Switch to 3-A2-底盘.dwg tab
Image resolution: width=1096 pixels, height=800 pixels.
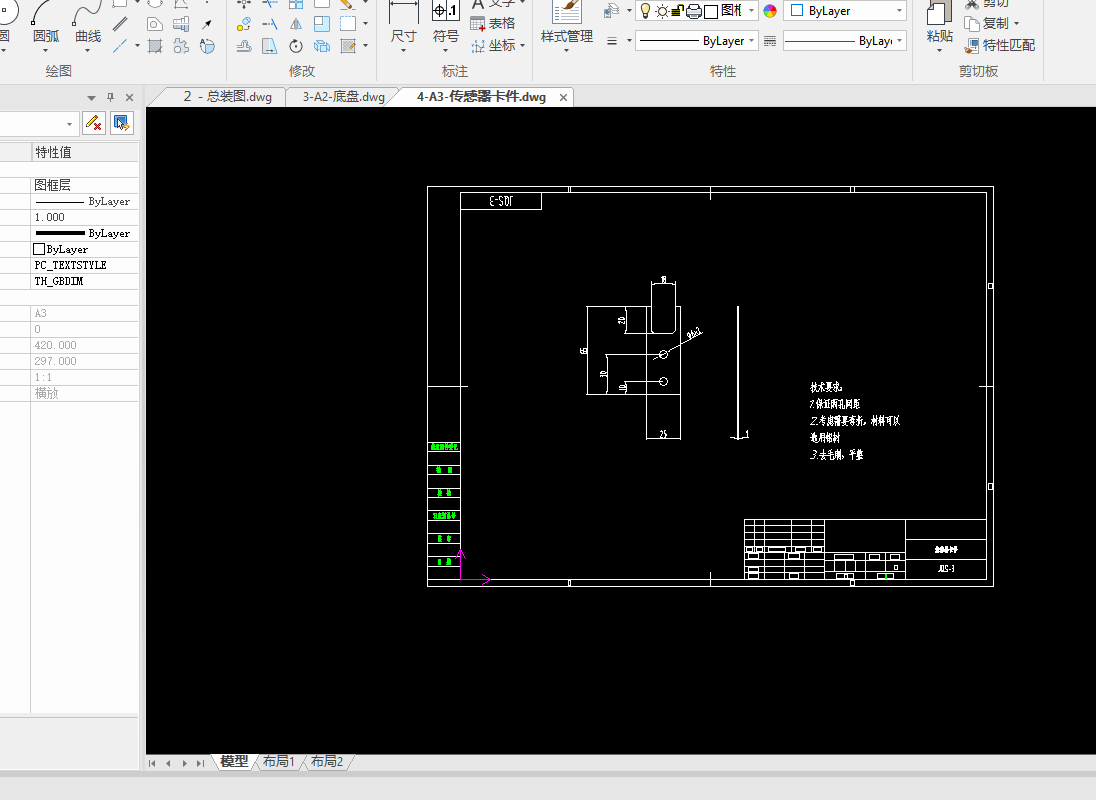click(343, 97)
